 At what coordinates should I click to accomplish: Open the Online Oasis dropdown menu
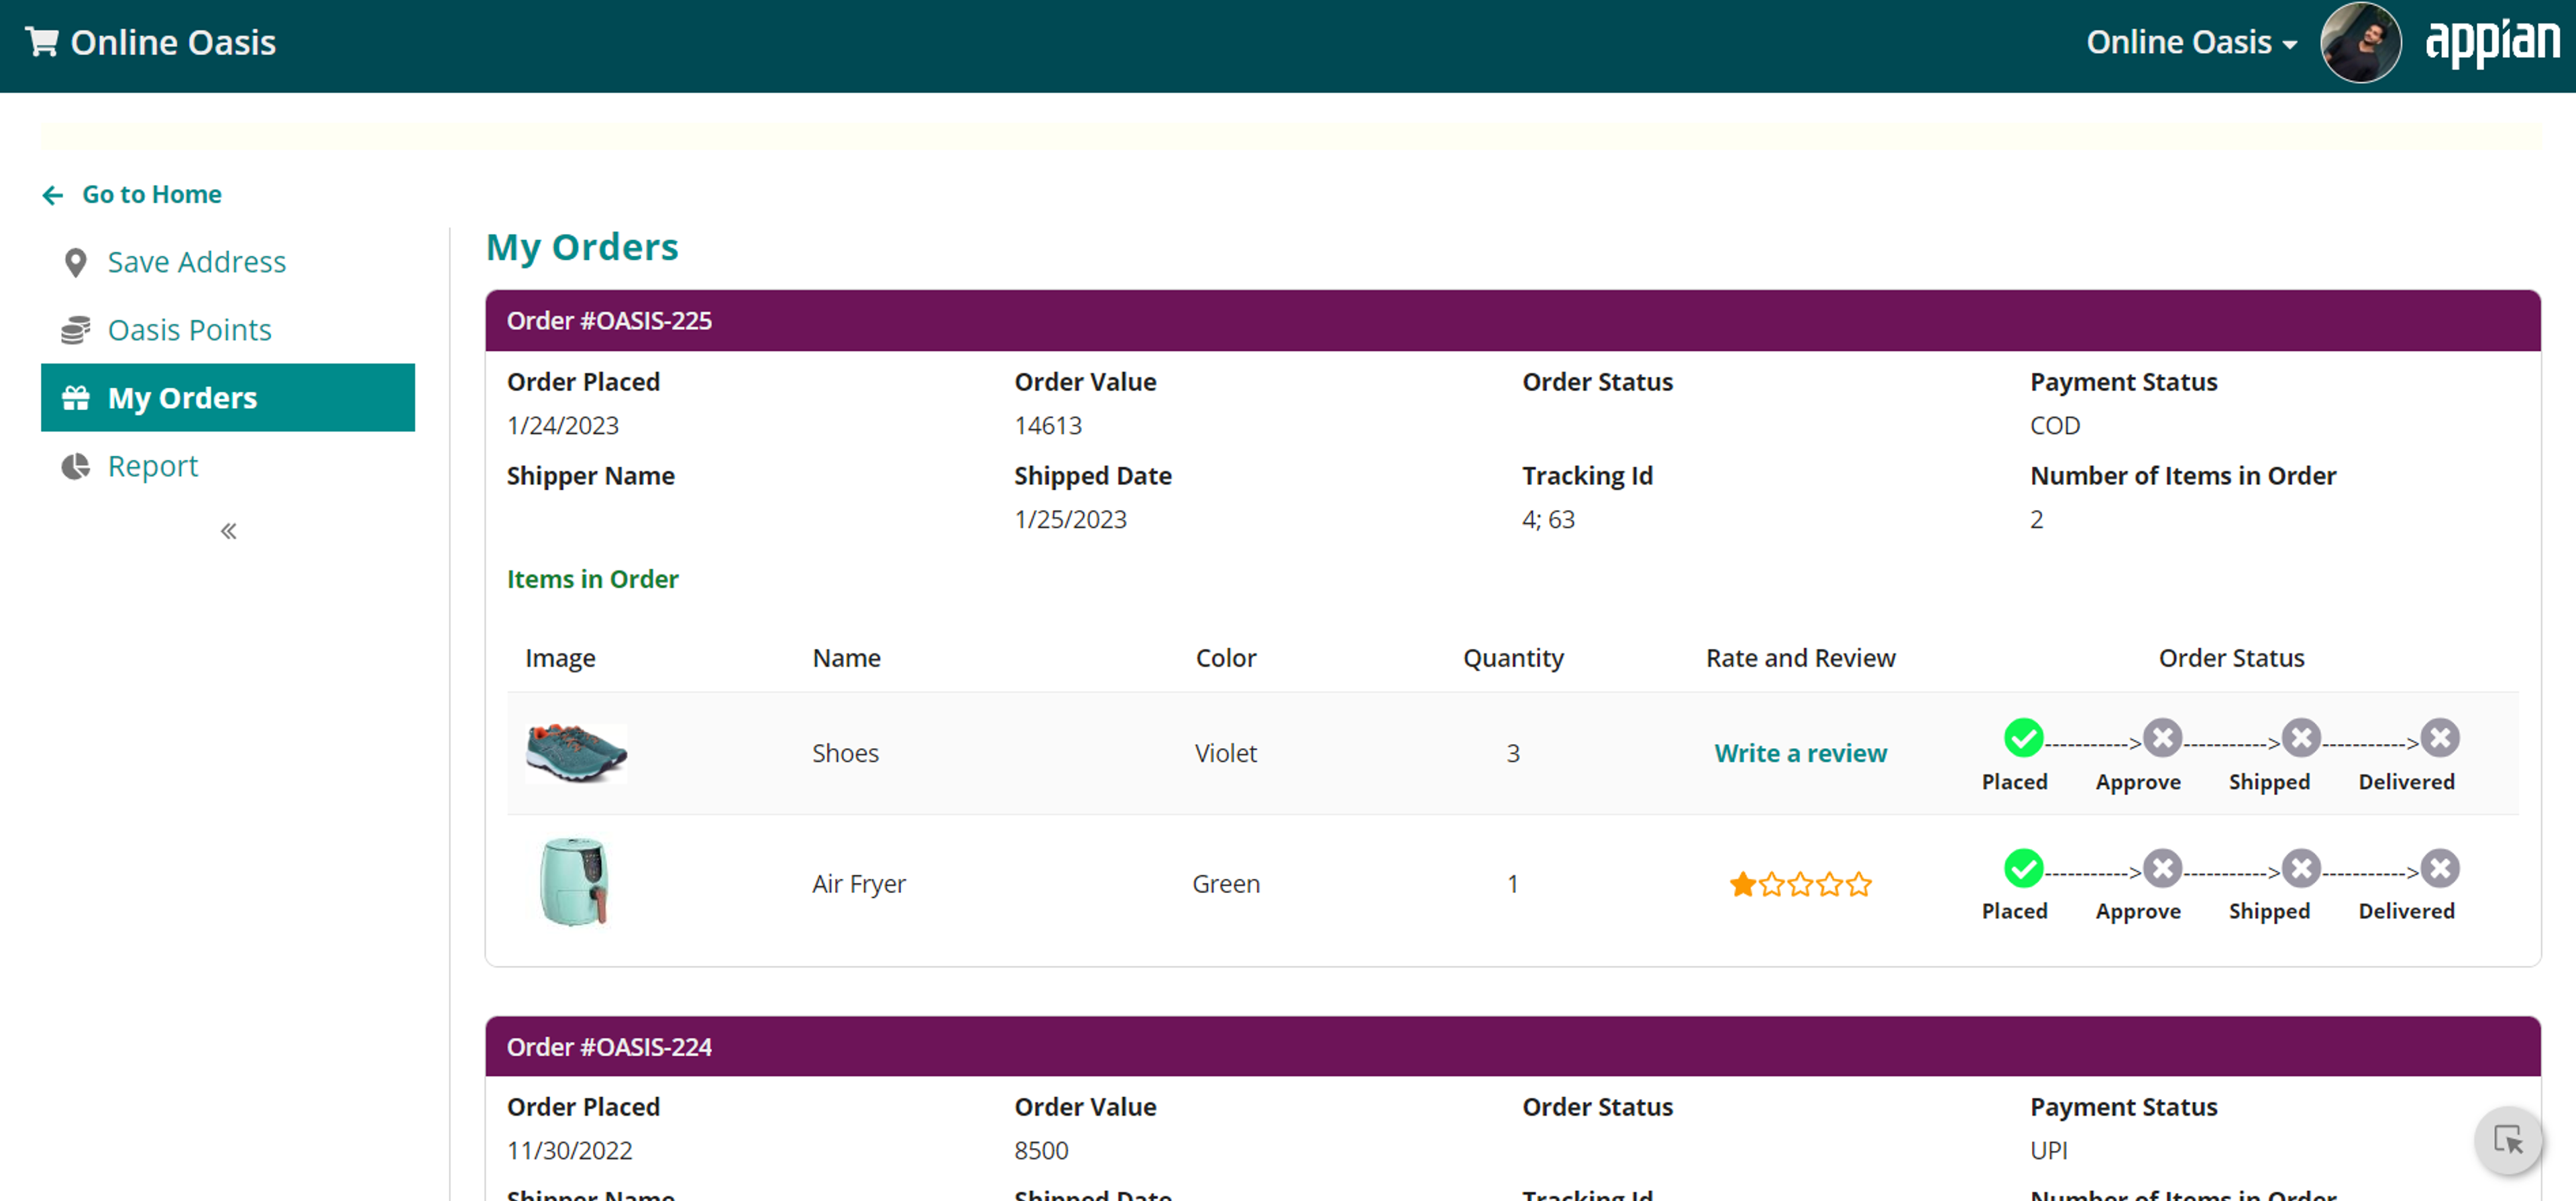coord(2191,42)
